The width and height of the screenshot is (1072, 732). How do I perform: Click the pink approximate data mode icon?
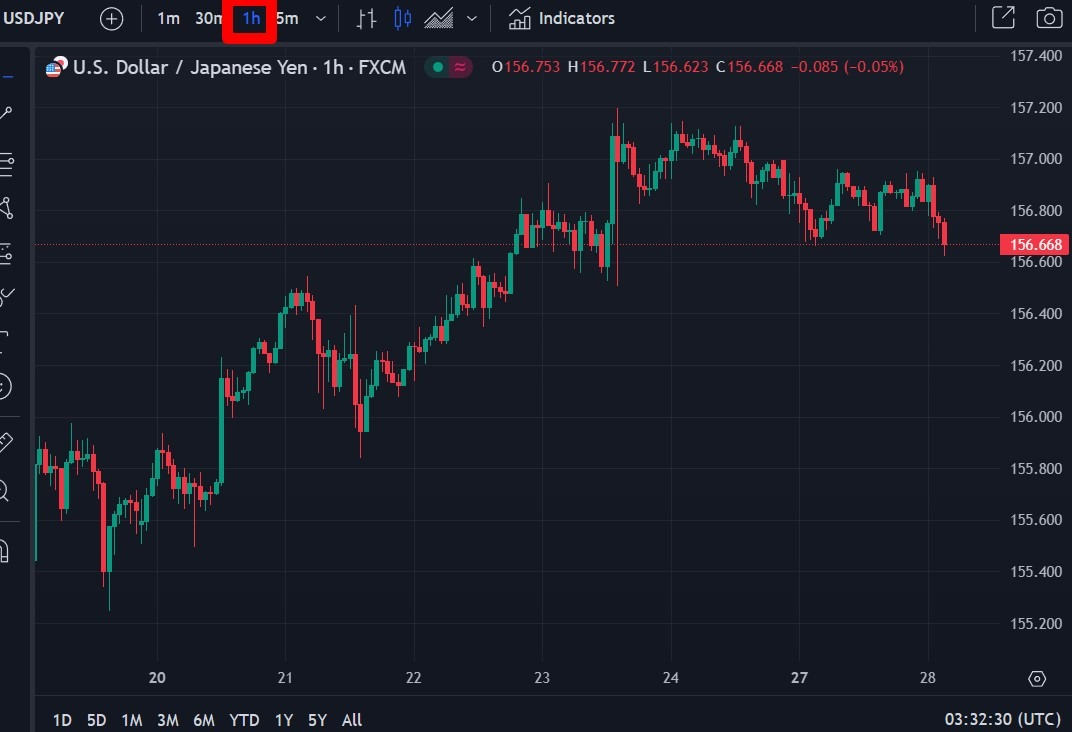(x=461, y=67)
